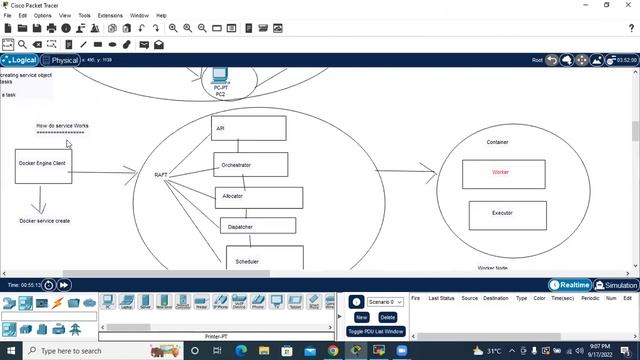Zoom in on the workspace
640x360 pixels.
click(x=173, y=28)
